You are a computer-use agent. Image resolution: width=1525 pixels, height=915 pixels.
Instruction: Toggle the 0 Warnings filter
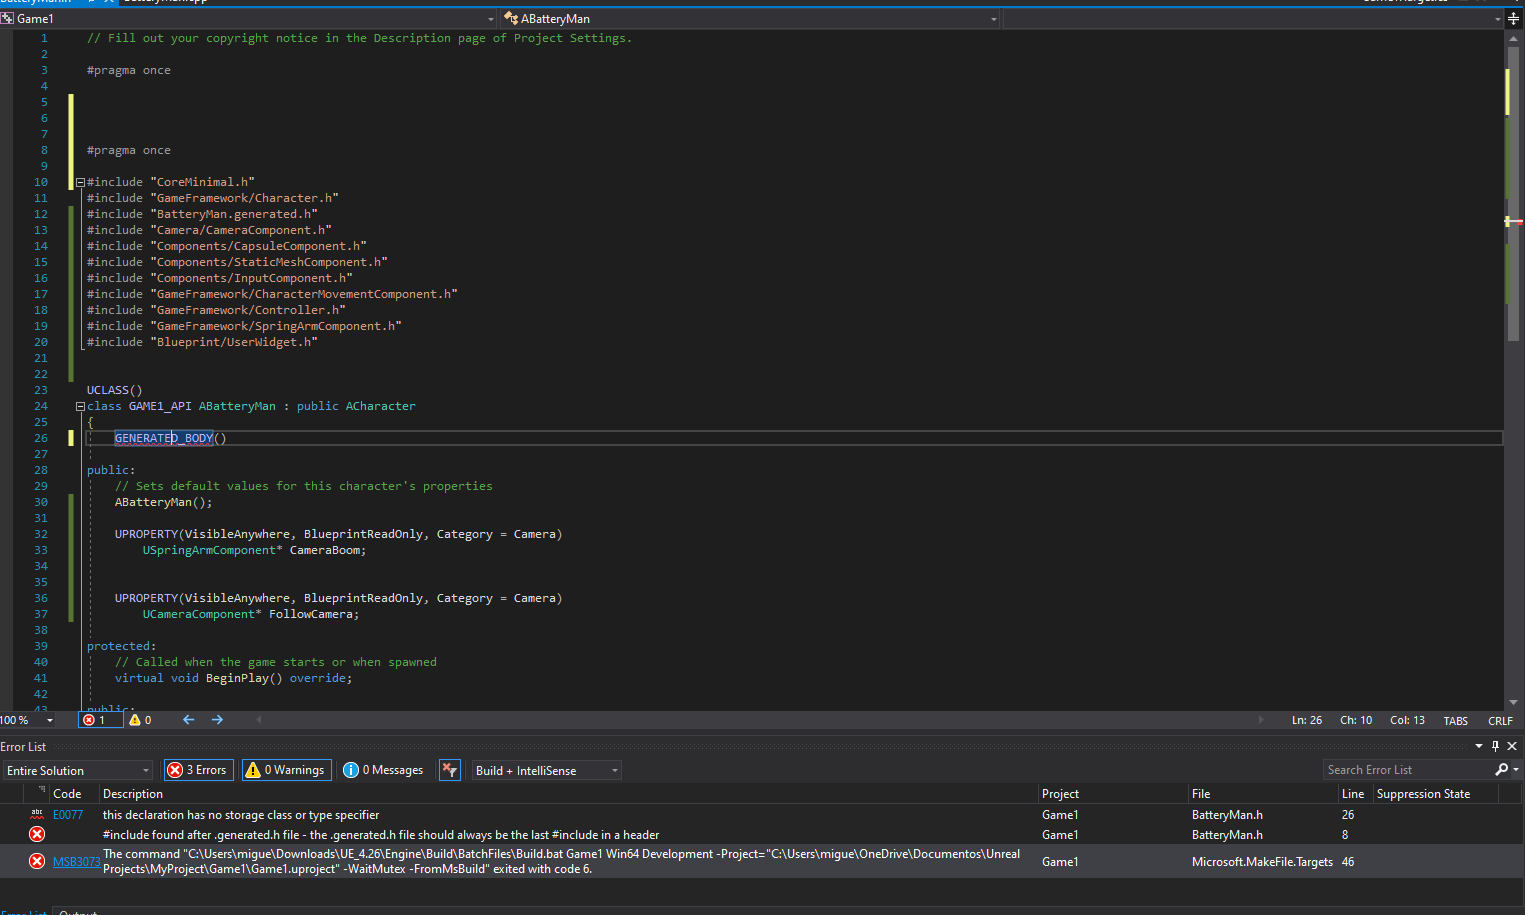286,770
